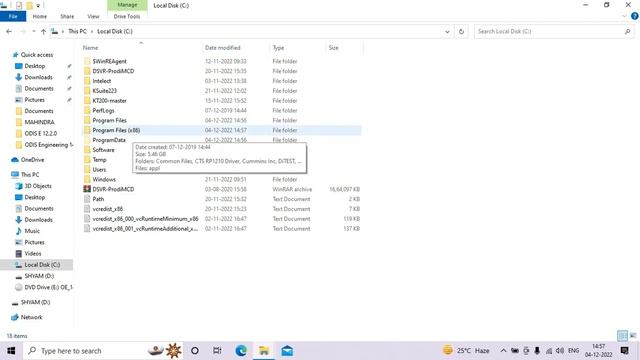This screenshot has width=640, height=360.
Task: Select the Intelect folder
Action: (102, 81)
